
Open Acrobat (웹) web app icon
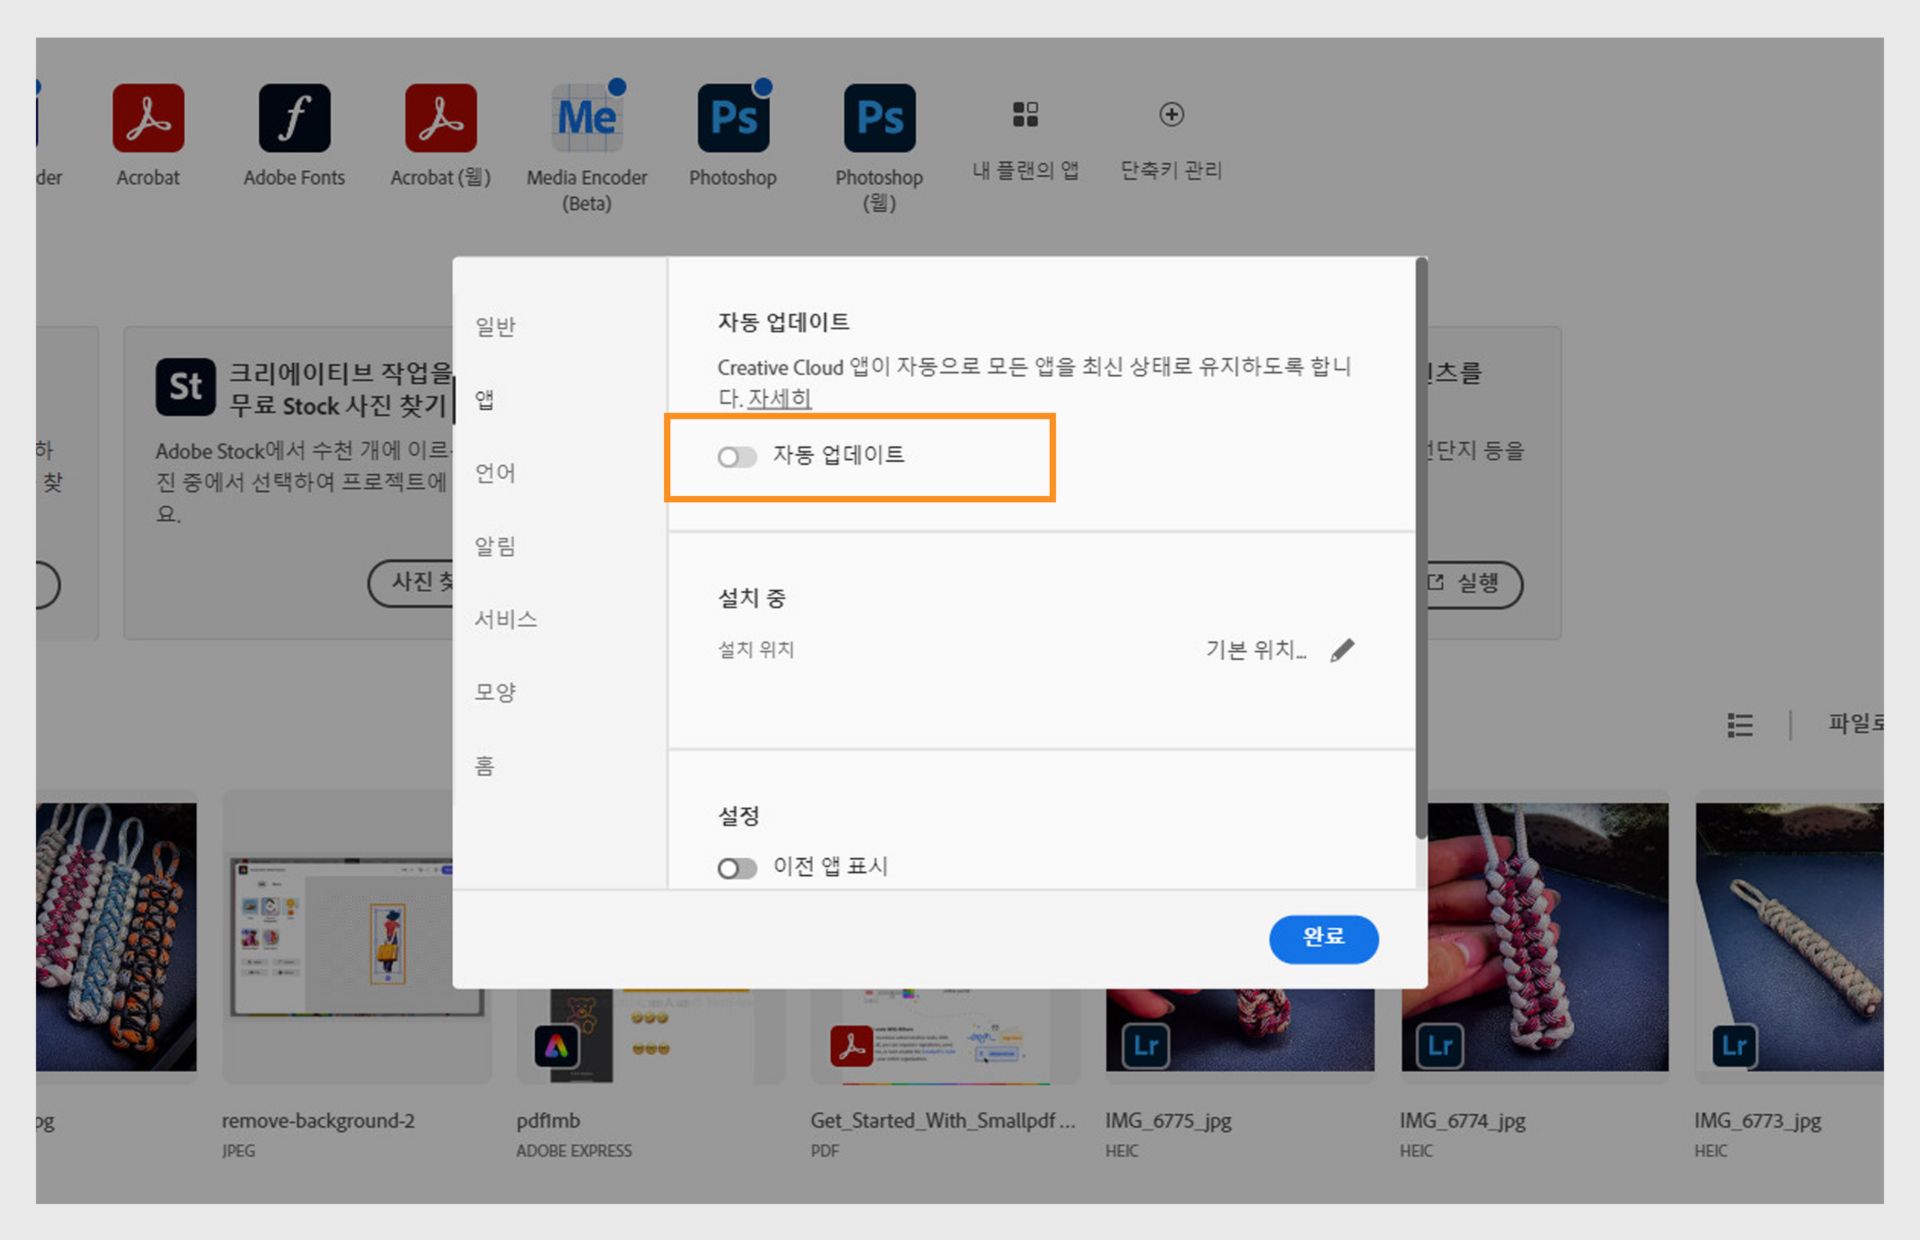[x=440, y=118]
